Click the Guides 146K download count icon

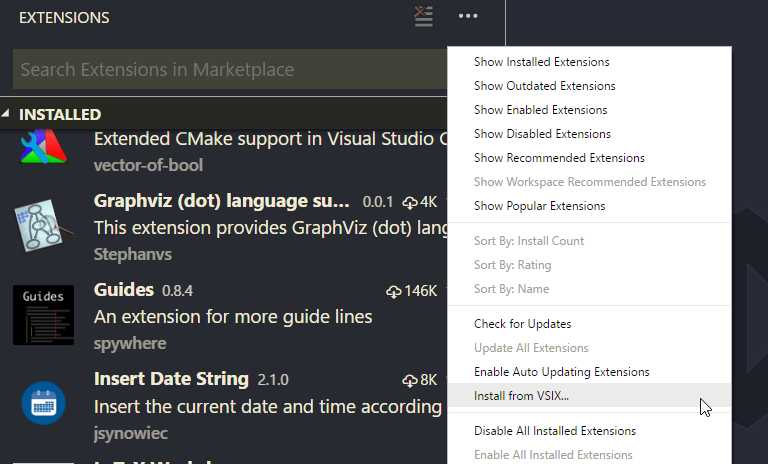coord(393,292)
